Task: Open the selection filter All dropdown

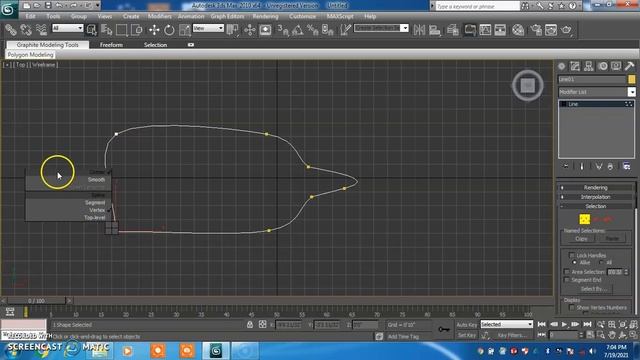Action: pos(68,28)
